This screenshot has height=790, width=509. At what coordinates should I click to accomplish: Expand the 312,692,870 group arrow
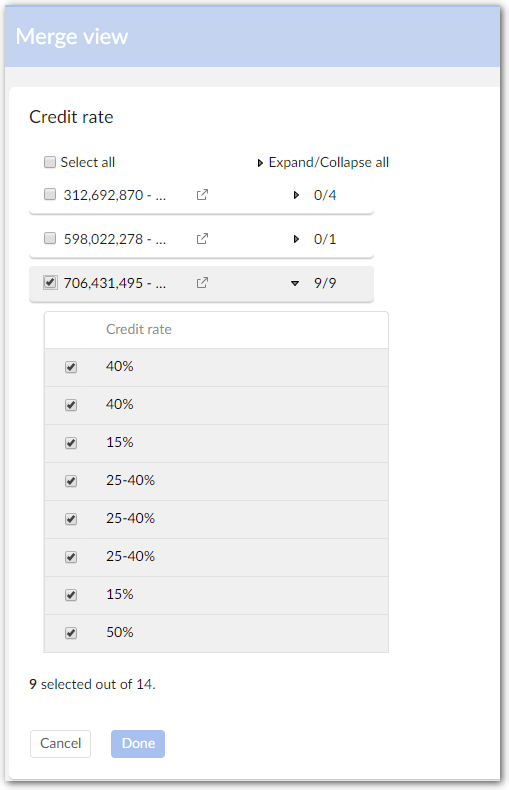coord(296,195)
